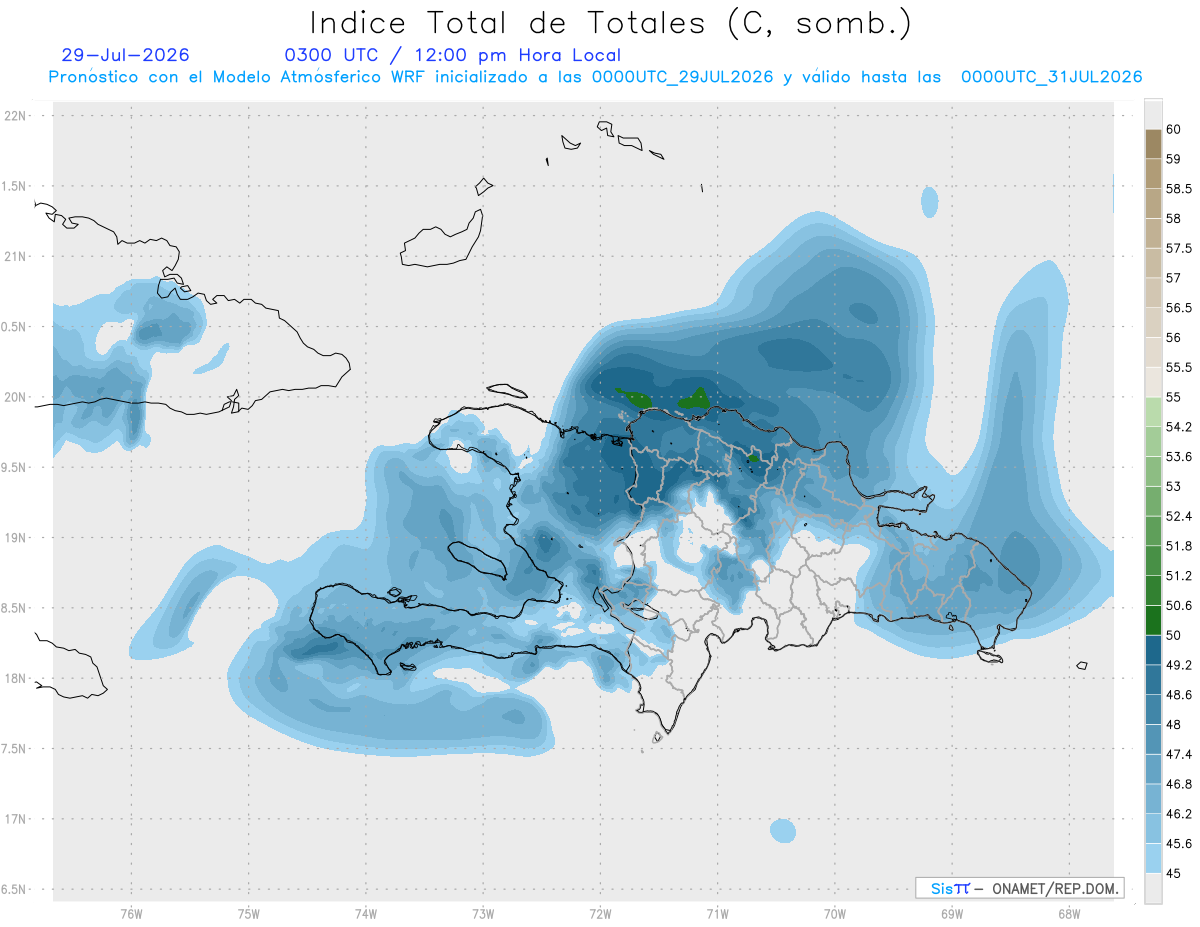Click the legend swatch between 55 and 55.5
Screen dimensions: 1200x927
[1153, 382]
